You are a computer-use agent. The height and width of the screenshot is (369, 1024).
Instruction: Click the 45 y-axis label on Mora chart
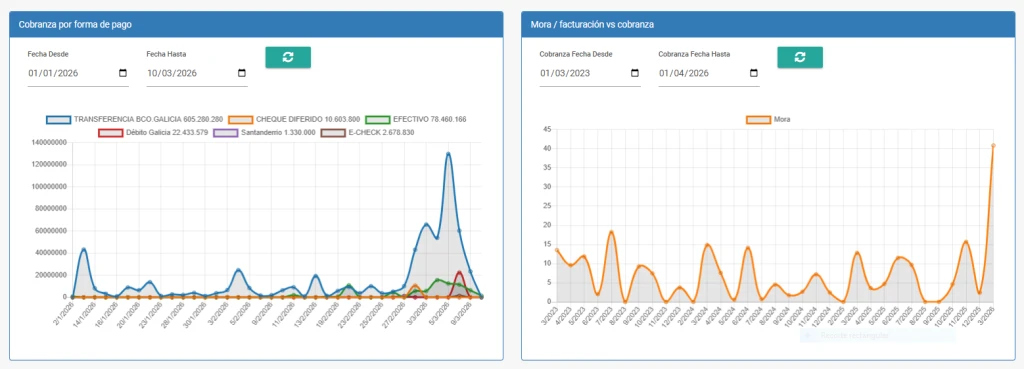pos(548,129)
